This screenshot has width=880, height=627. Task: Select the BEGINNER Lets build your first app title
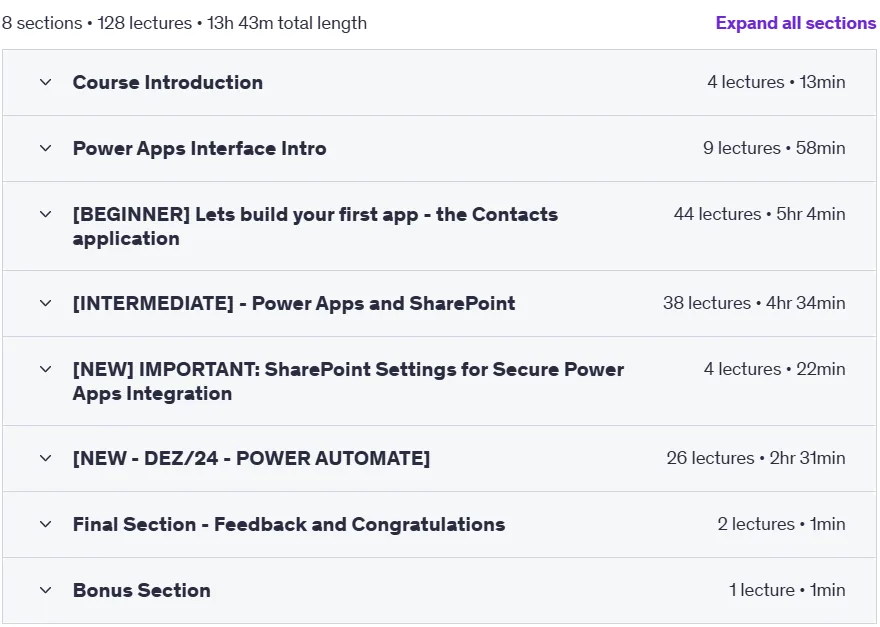coord(315,226)
